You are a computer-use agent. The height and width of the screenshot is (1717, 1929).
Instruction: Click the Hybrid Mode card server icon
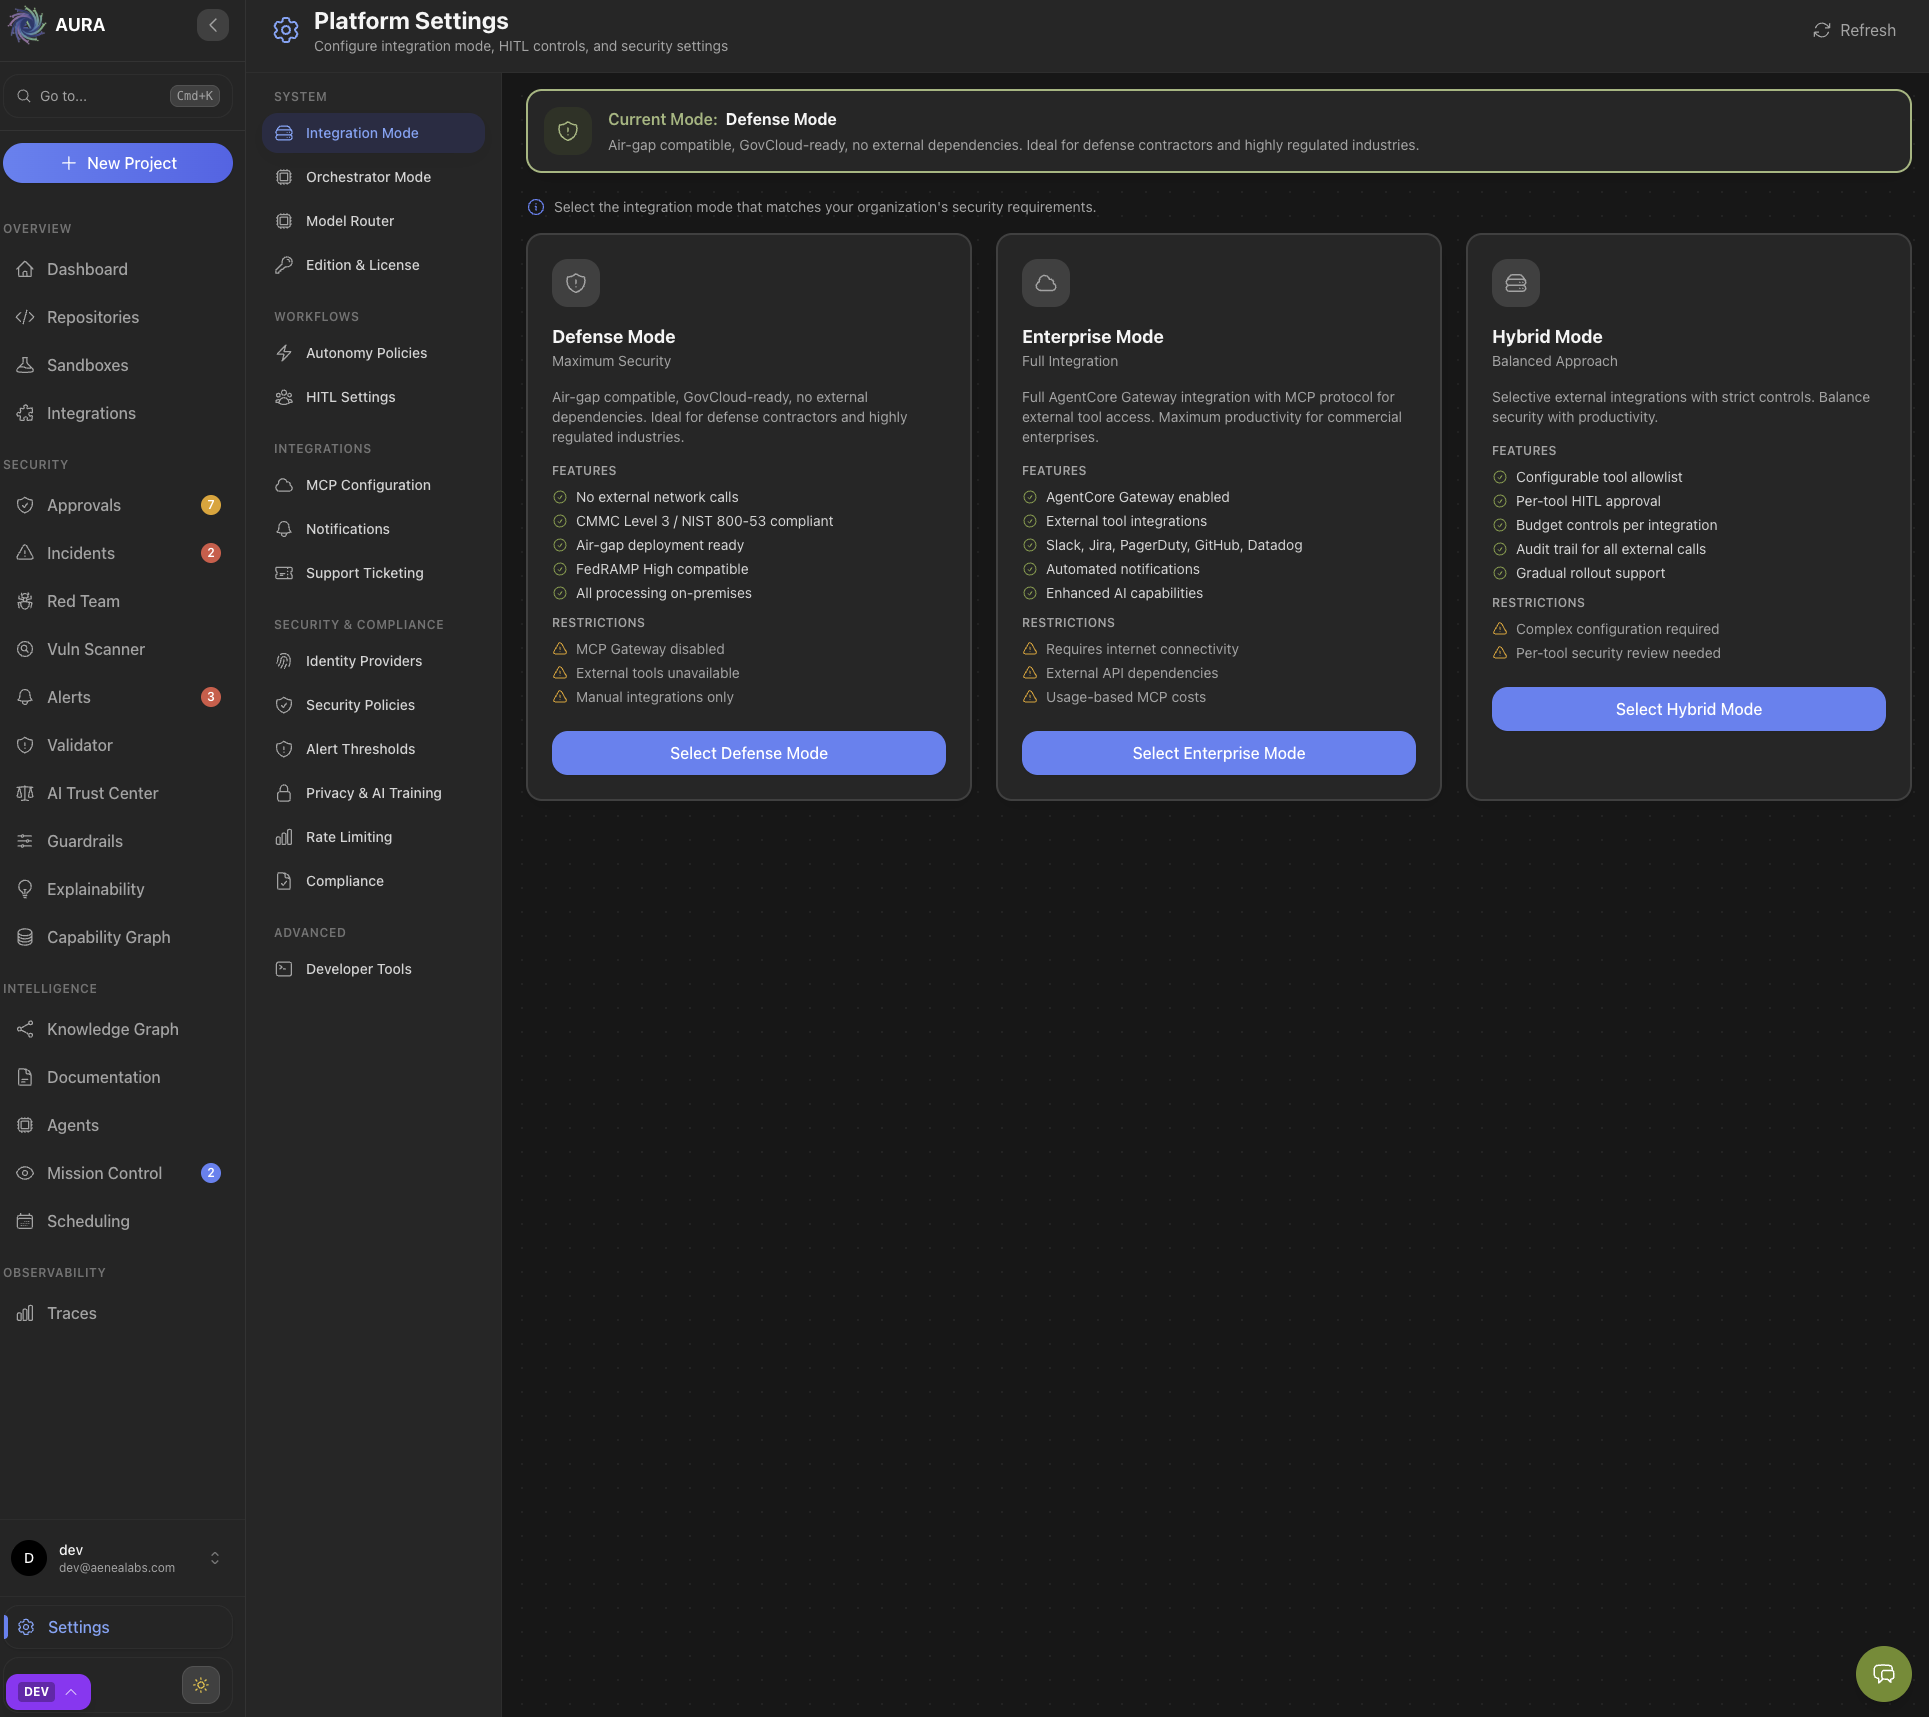(1516, 283)
